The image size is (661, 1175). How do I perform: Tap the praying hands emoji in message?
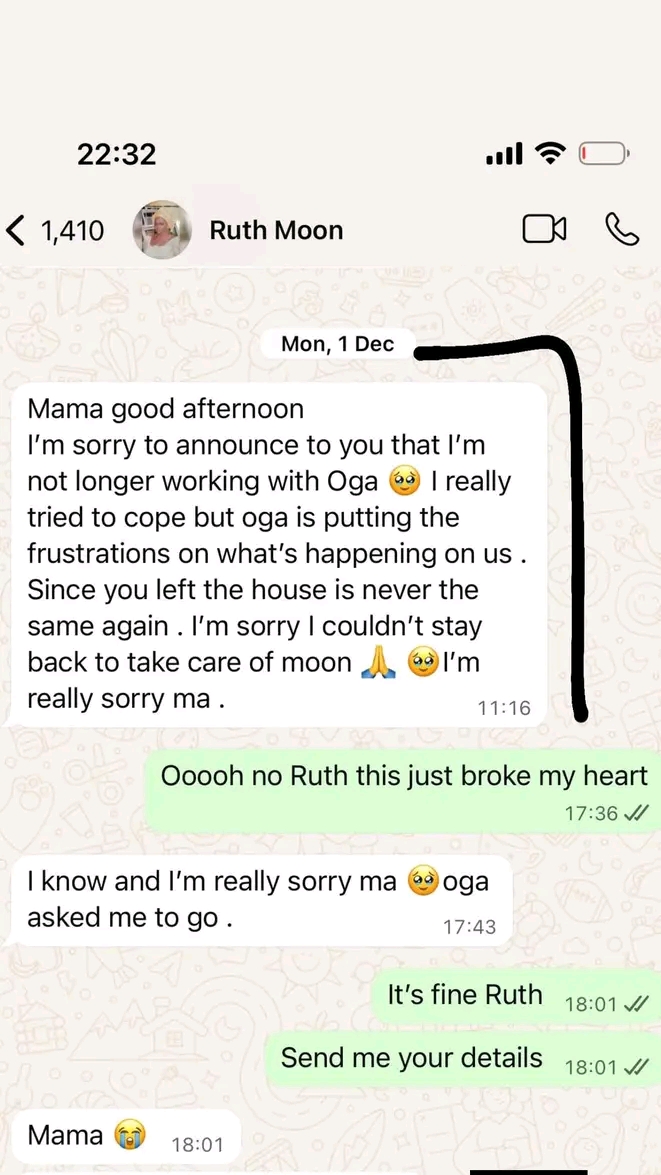[378, 664]
